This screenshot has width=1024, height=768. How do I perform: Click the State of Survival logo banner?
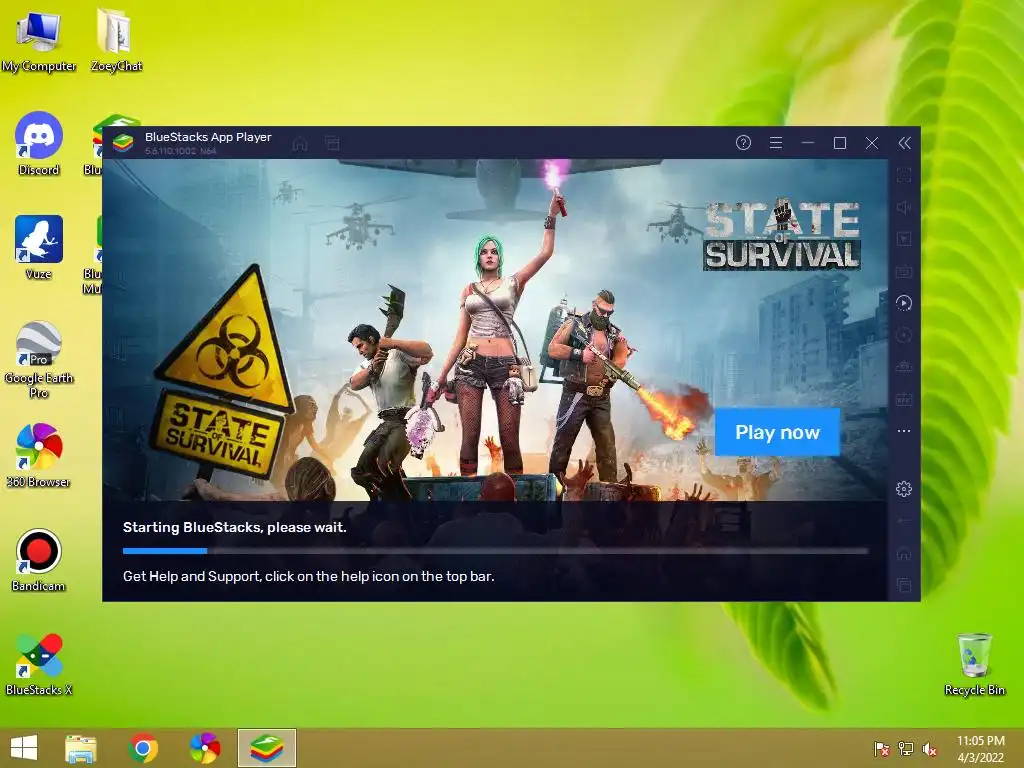pos(782,235)
